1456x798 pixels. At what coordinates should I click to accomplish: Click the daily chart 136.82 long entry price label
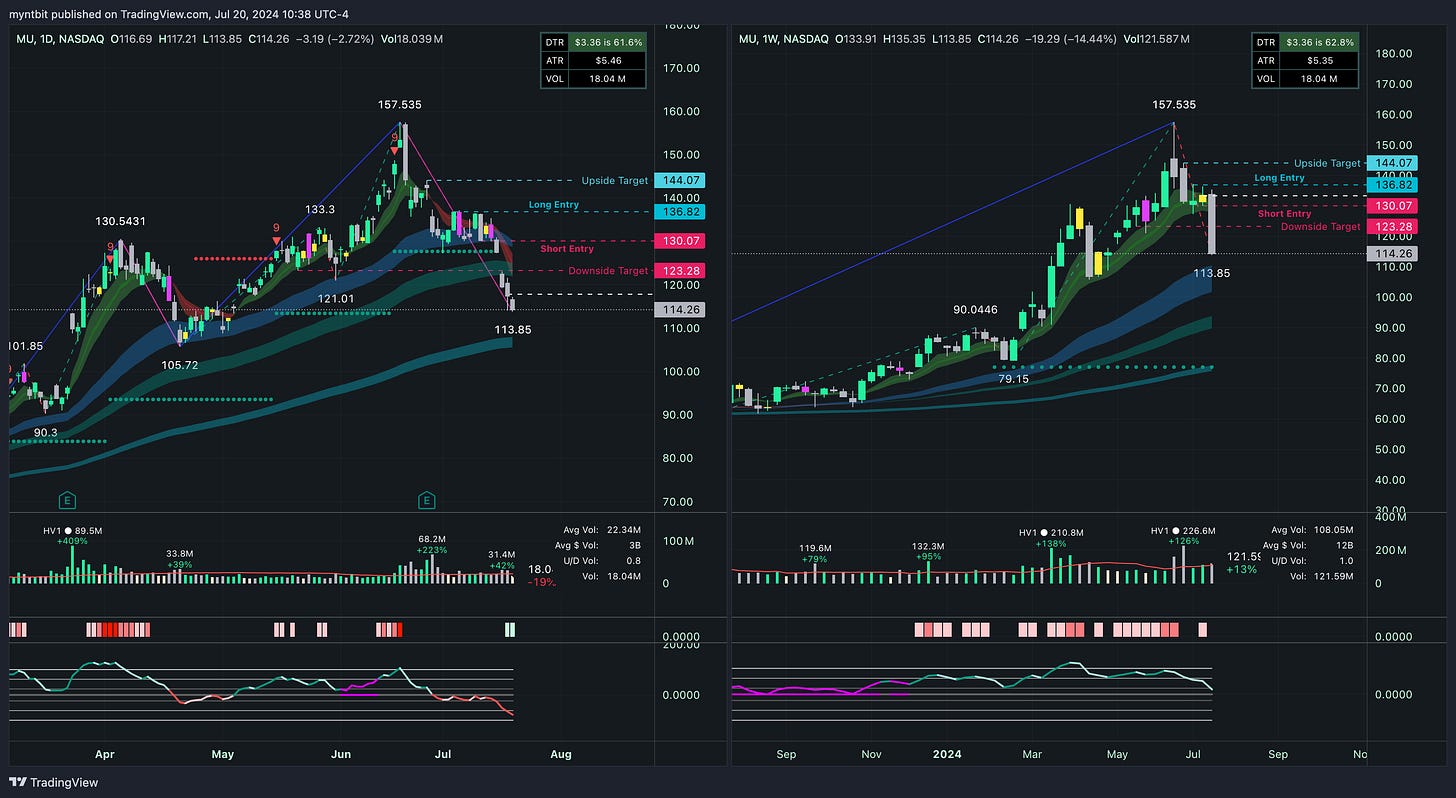point(680,212)
